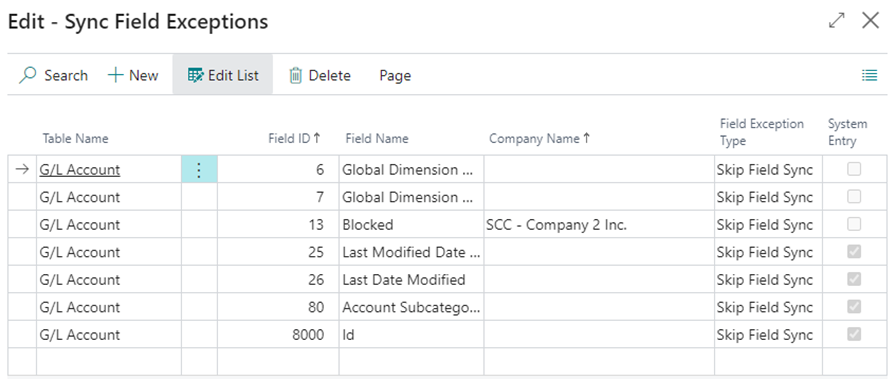Toggle the Edit List button
This screenshot has width=896, height=379.
(223, 75)
